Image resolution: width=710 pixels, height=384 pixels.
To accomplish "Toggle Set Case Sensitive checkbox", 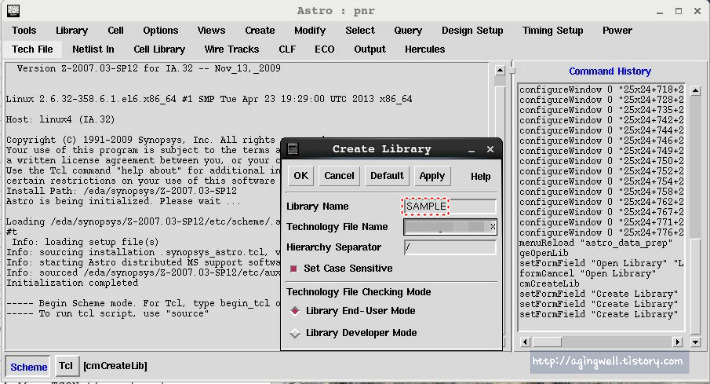I will (293, 269).
